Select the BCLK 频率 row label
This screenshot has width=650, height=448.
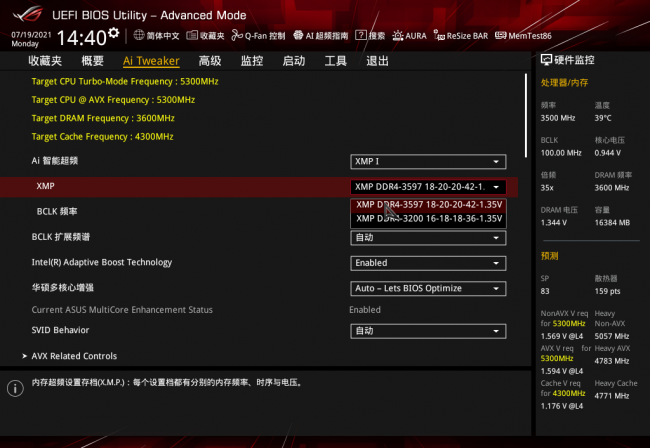(57, 211)
